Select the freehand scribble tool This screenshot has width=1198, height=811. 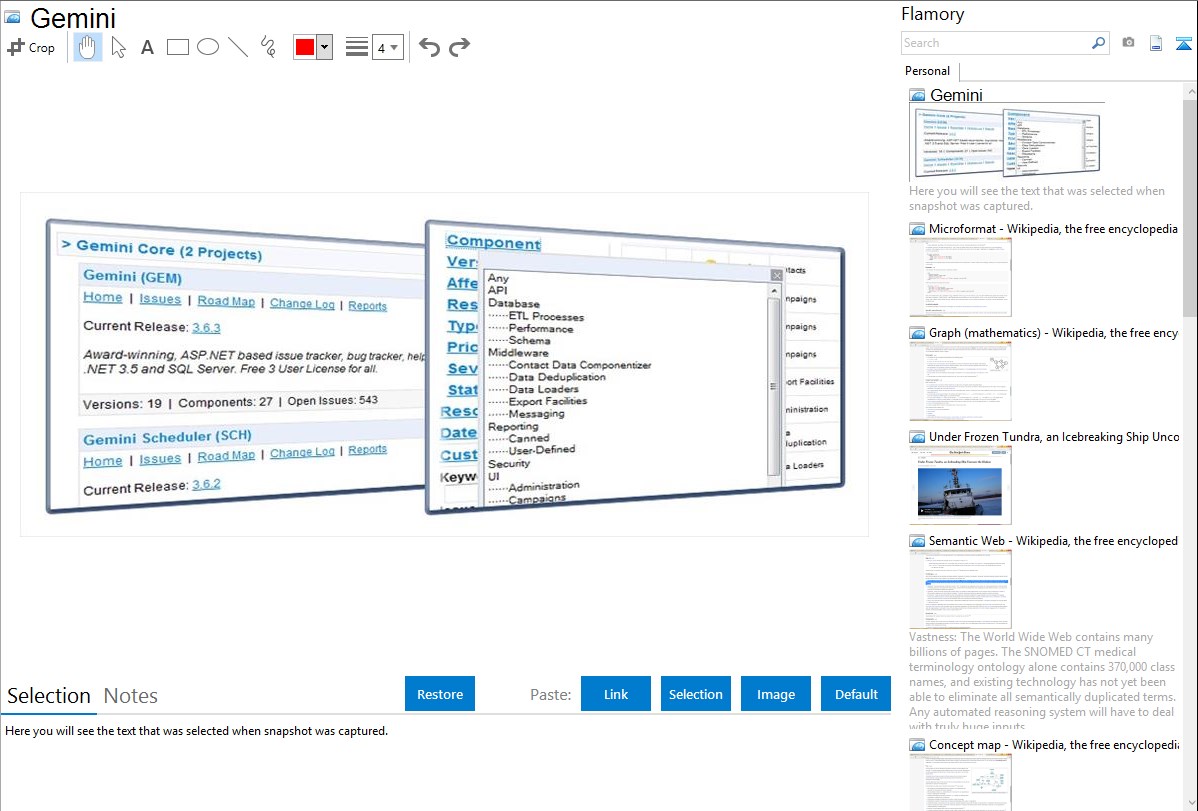[x=267, y=47]
